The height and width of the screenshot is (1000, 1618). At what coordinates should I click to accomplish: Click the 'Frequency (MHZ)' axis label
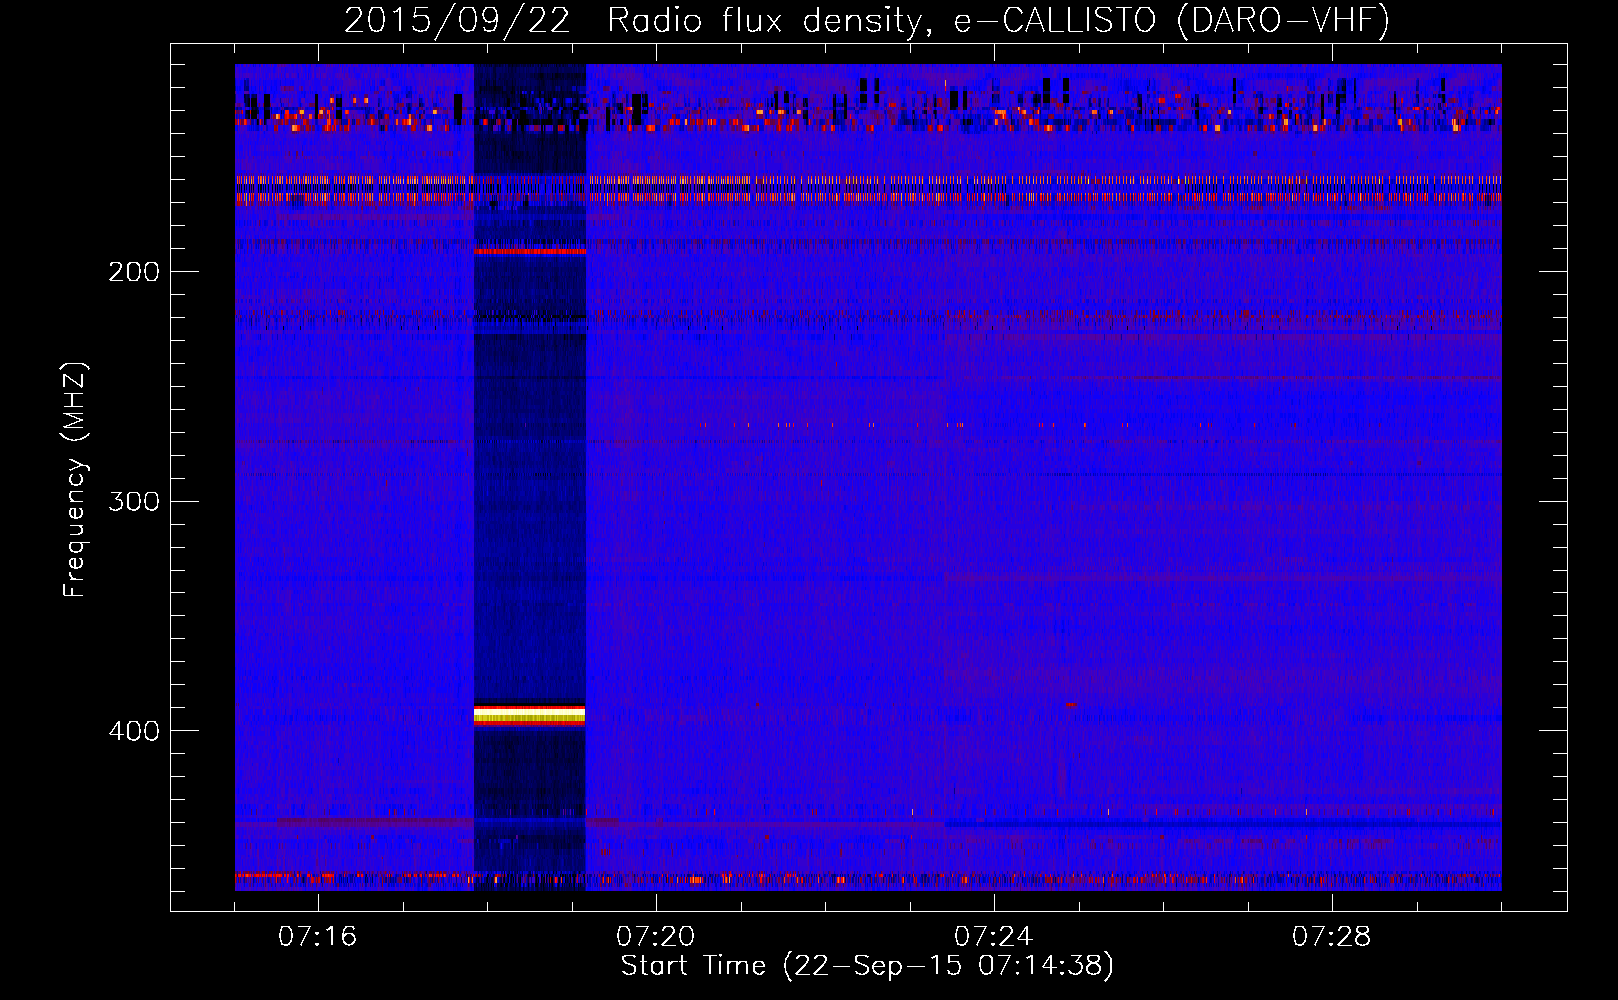tap(75, 479)
